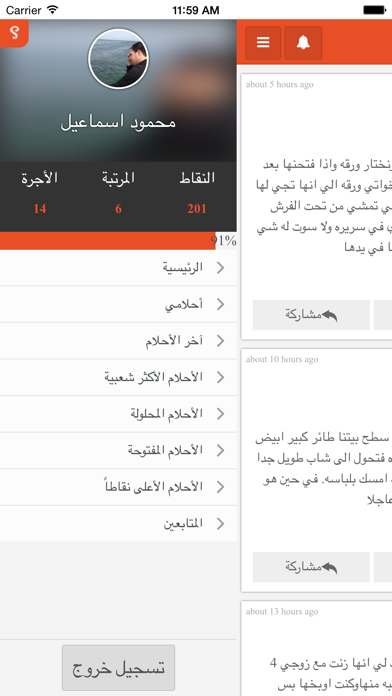
Task: Tap the 11:59 AM status bar clock
Action: pyautogui.click(x=196, y=10)
